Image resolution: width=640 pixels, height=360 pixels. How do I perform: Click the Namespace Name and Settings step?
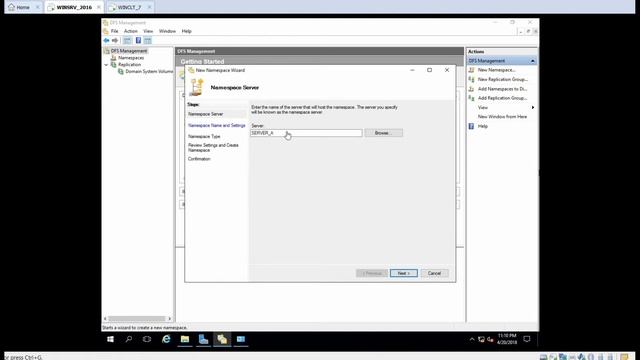coord(217,125)
